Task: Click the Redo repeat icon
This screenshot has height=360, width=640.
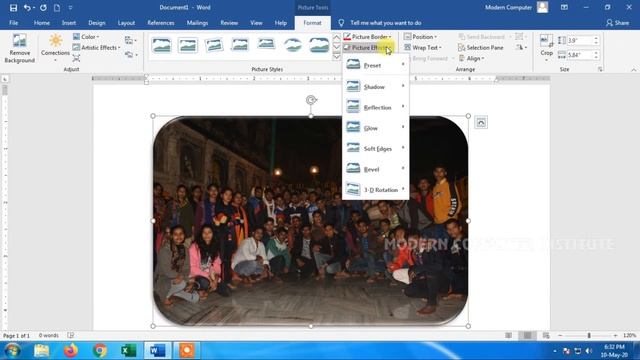Action: pos(43,7)
